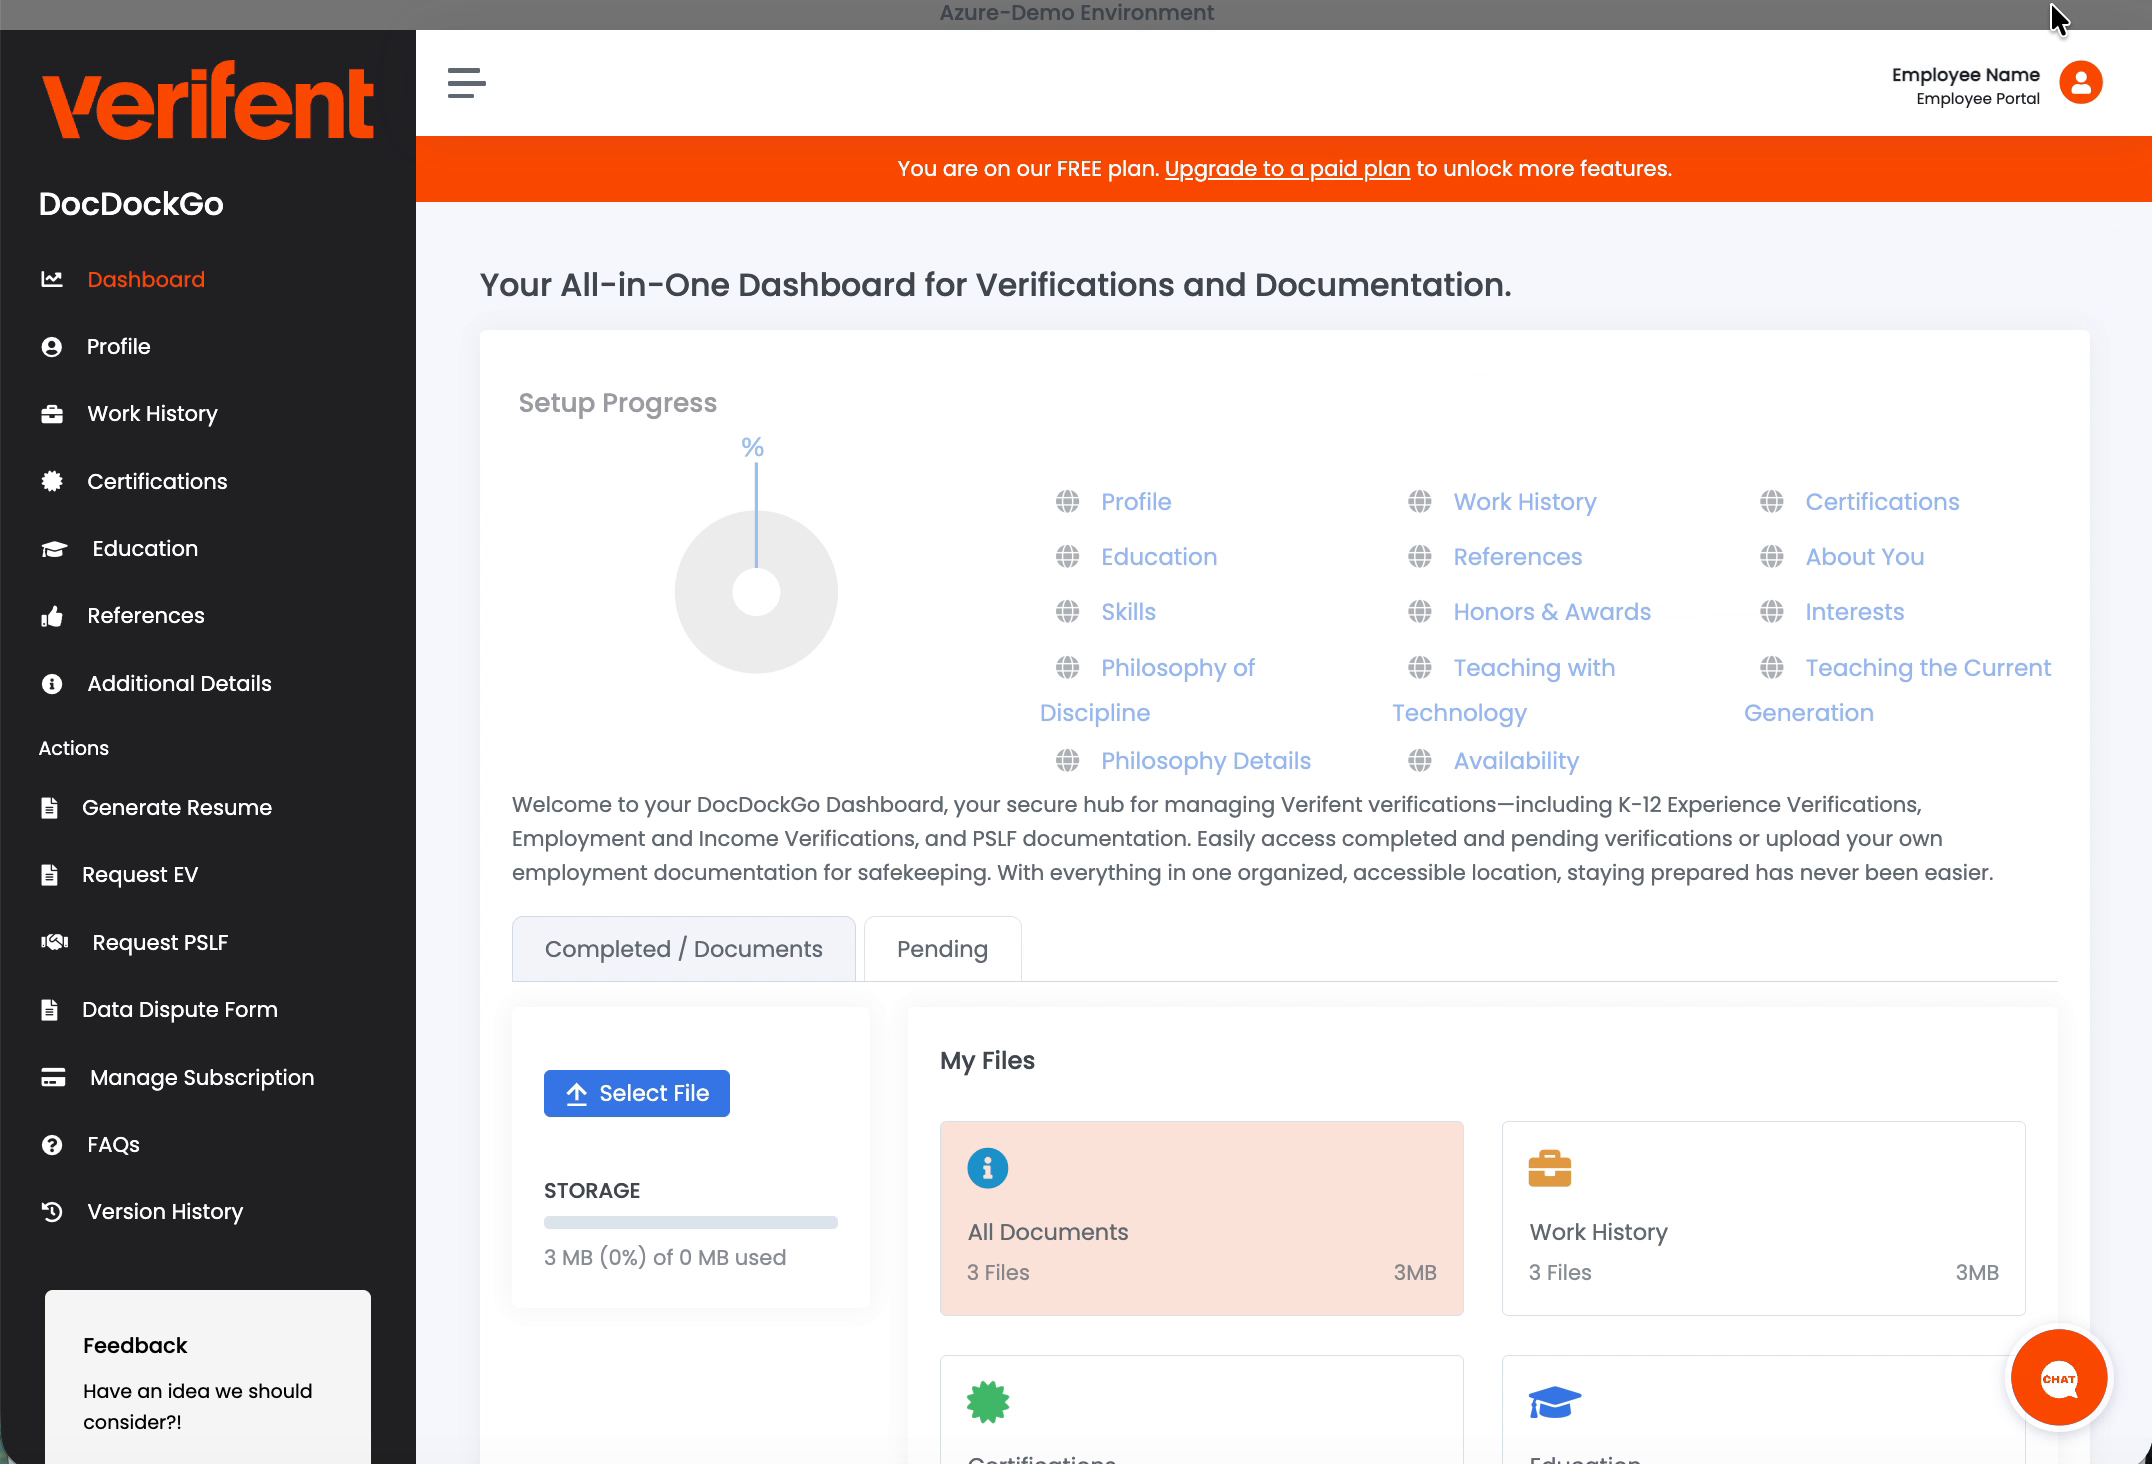Open the Manage Subscription sidebar entry
2152x1464 pixels.
click(x=201, y=1077)
